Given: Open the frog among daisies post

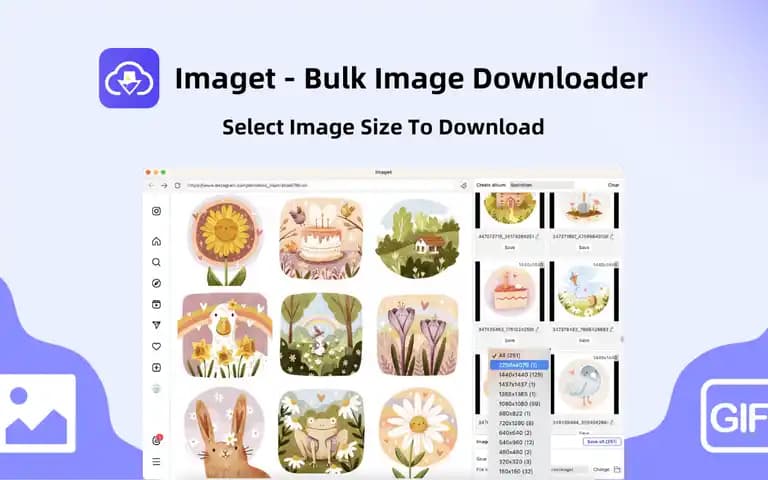Looking at the screenshot, I should (321, 431).
